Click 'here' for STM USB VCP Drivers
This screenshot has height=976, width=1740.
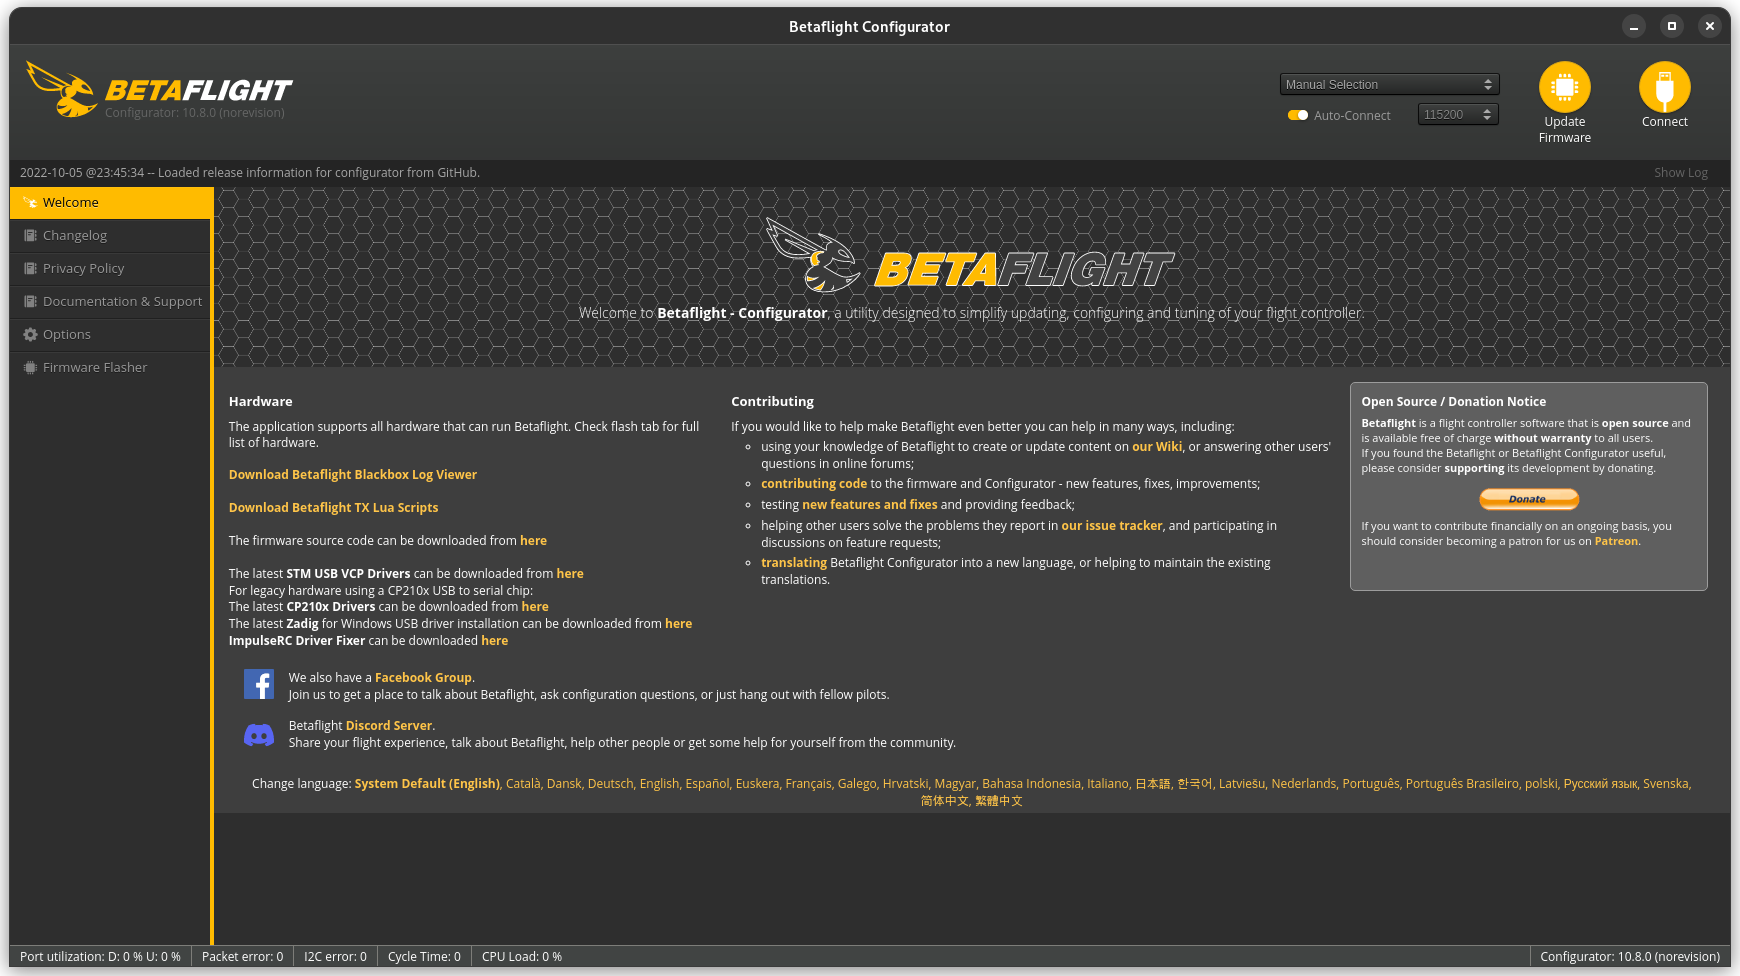(570, 573)
